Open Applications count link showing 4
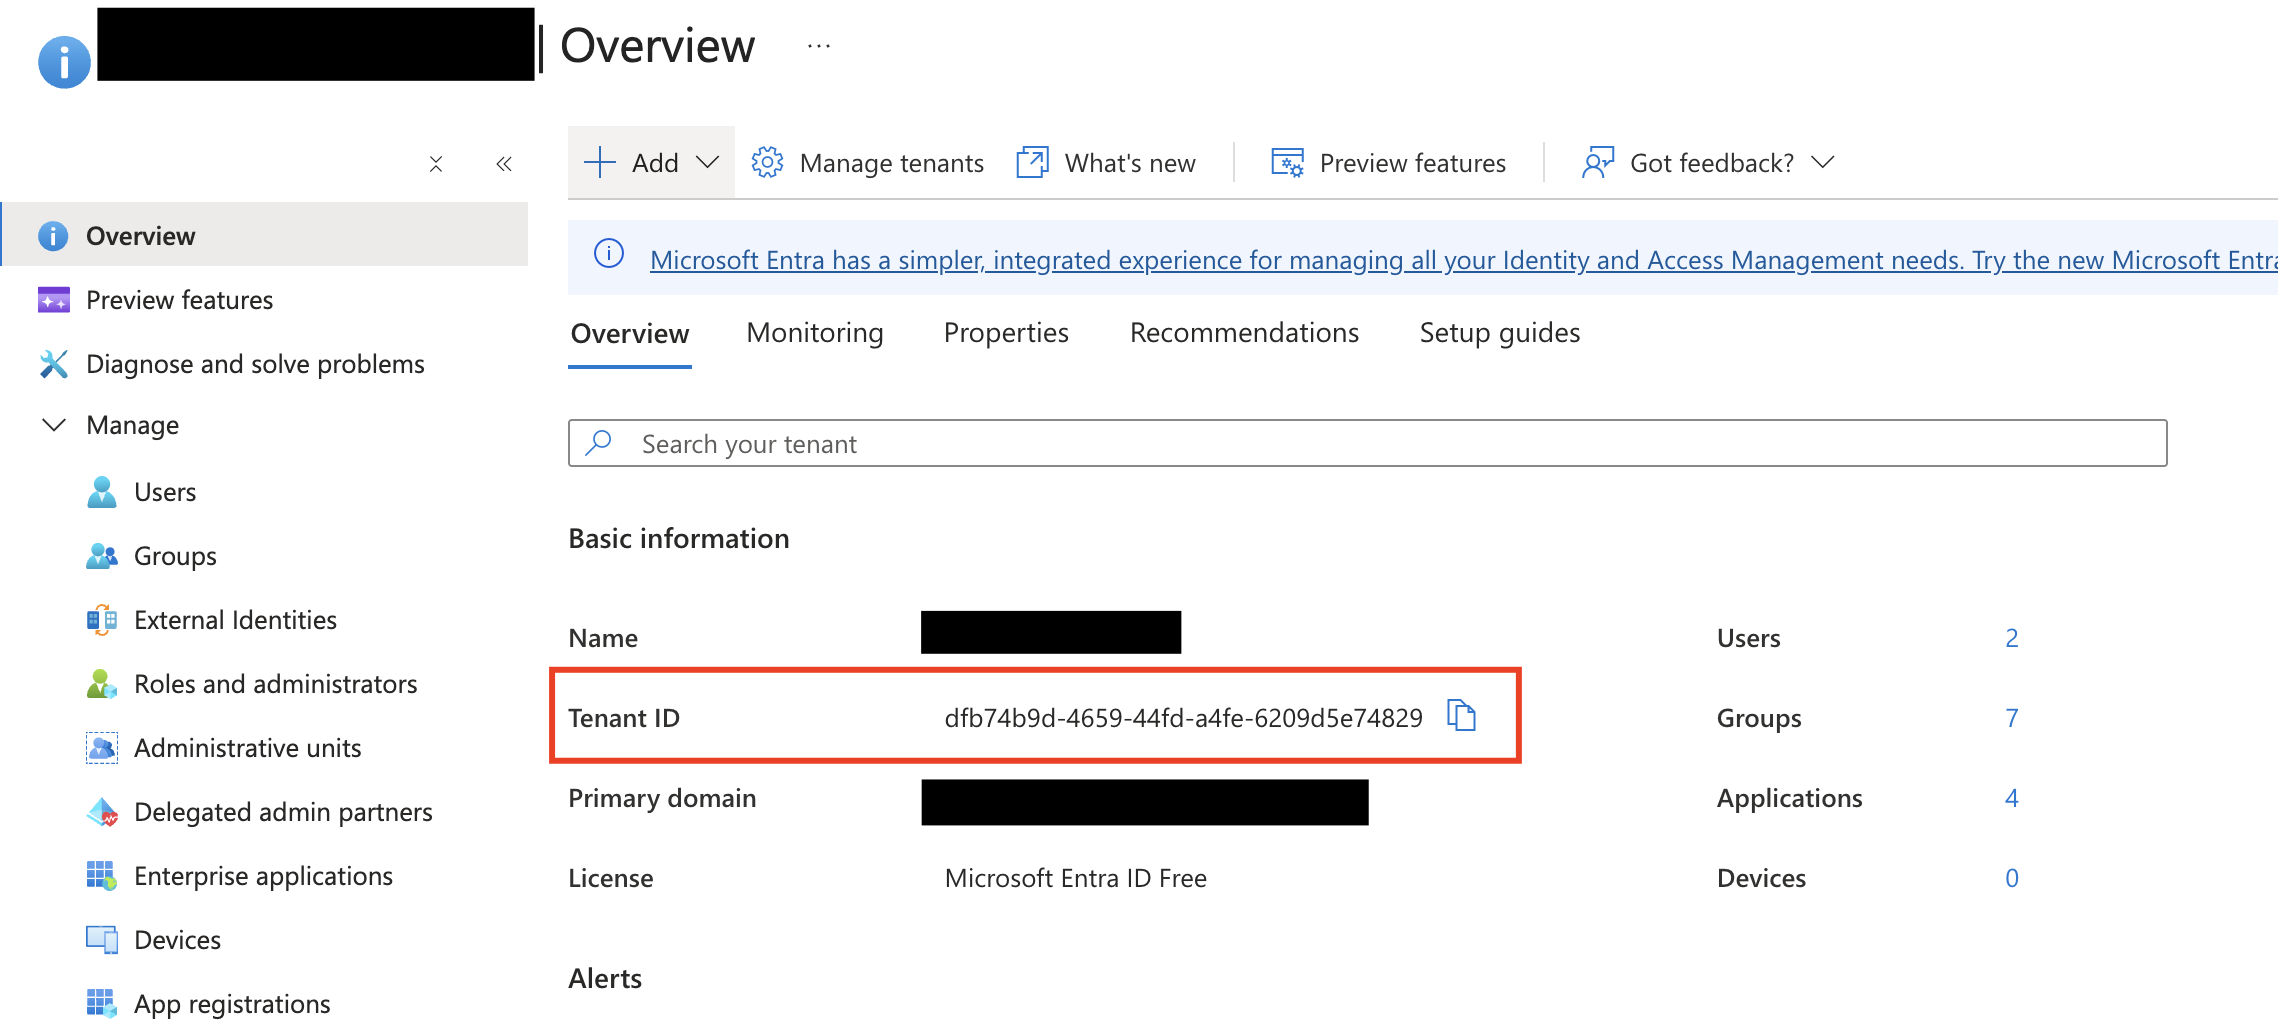The width and height of the screenshot is (2278, 1030). point(2012,798)
